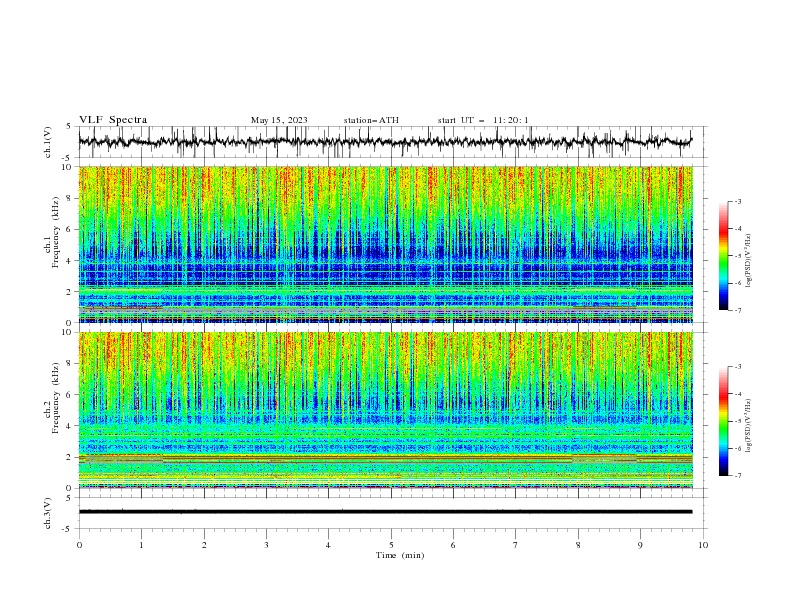Click the time axis tick label "3"
This screenshot has width=792, height=612.
pos(266,545)
